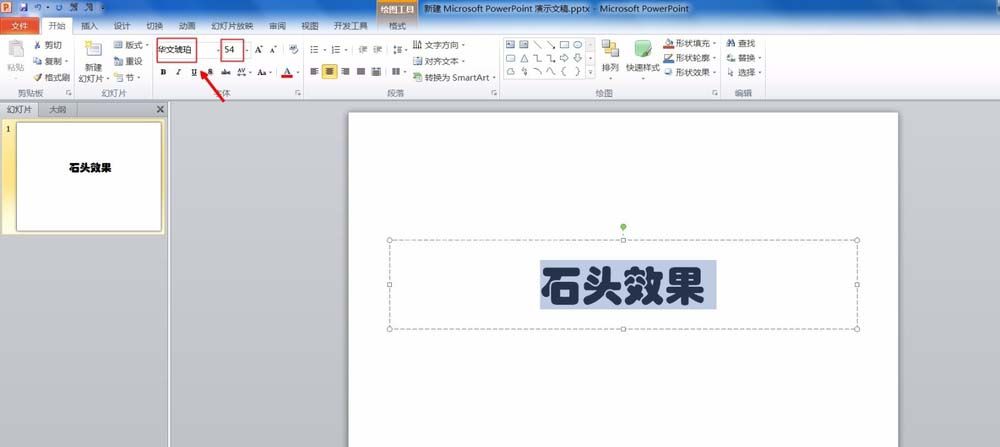Click the Paste (粘贴) icon
The width and height of the screenshot is (1000, 447).
coord(16,50)
